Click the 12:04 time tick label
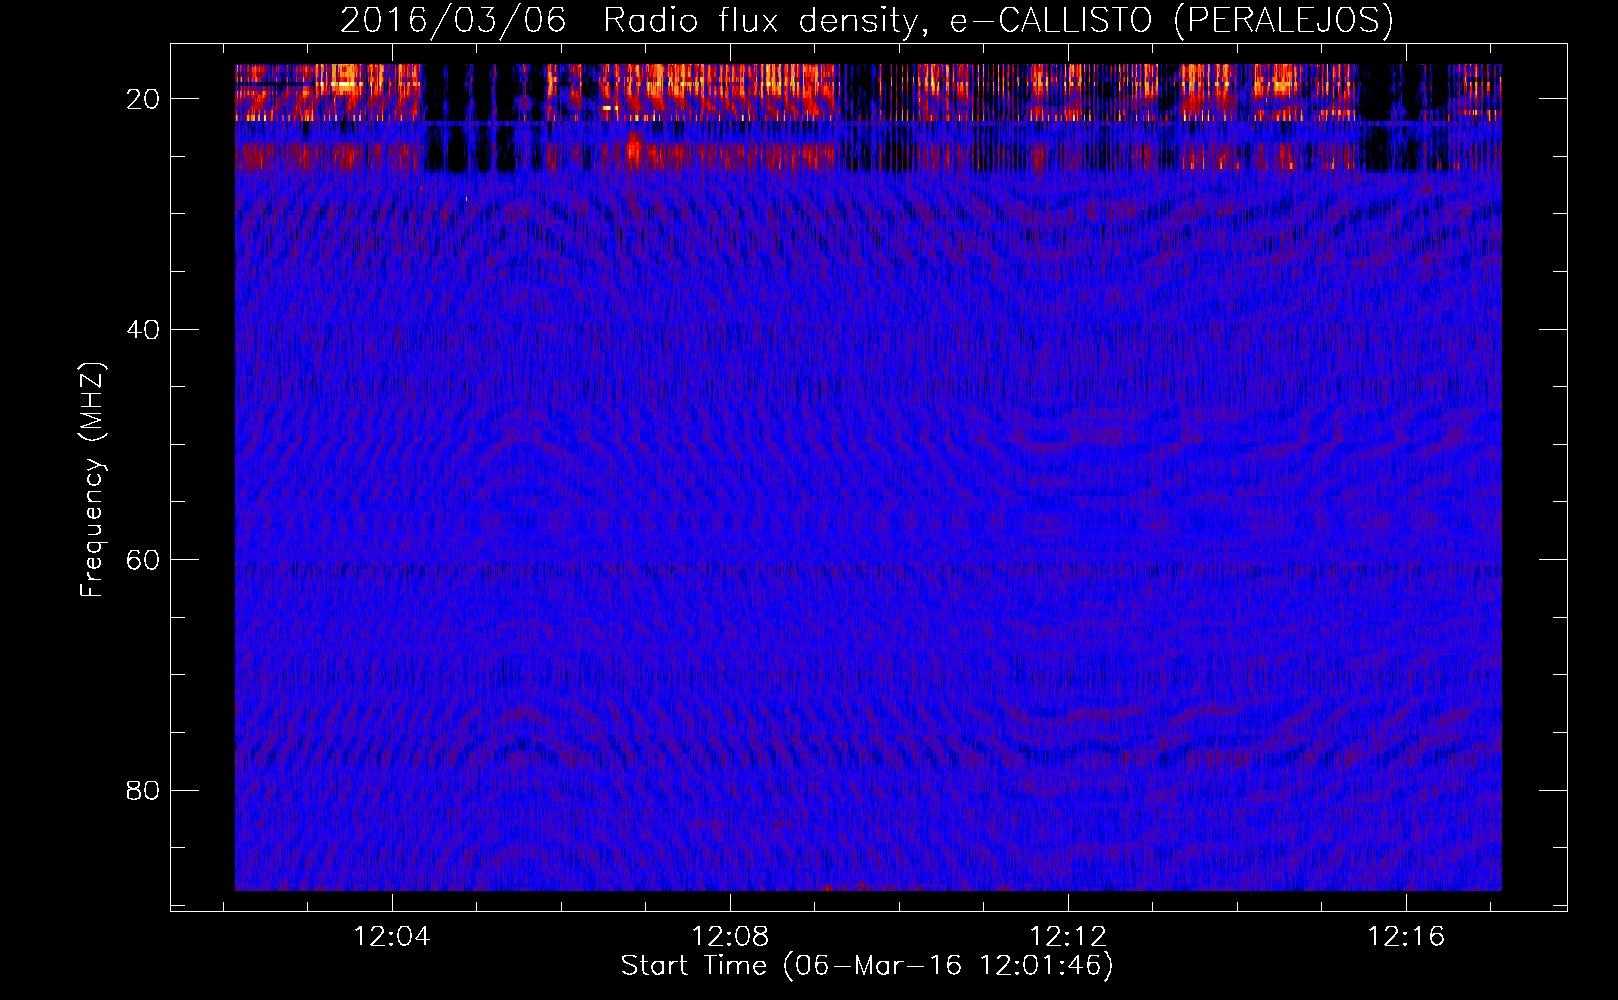The height and width of the screenshot is (1000, 1618). (392, 936)
